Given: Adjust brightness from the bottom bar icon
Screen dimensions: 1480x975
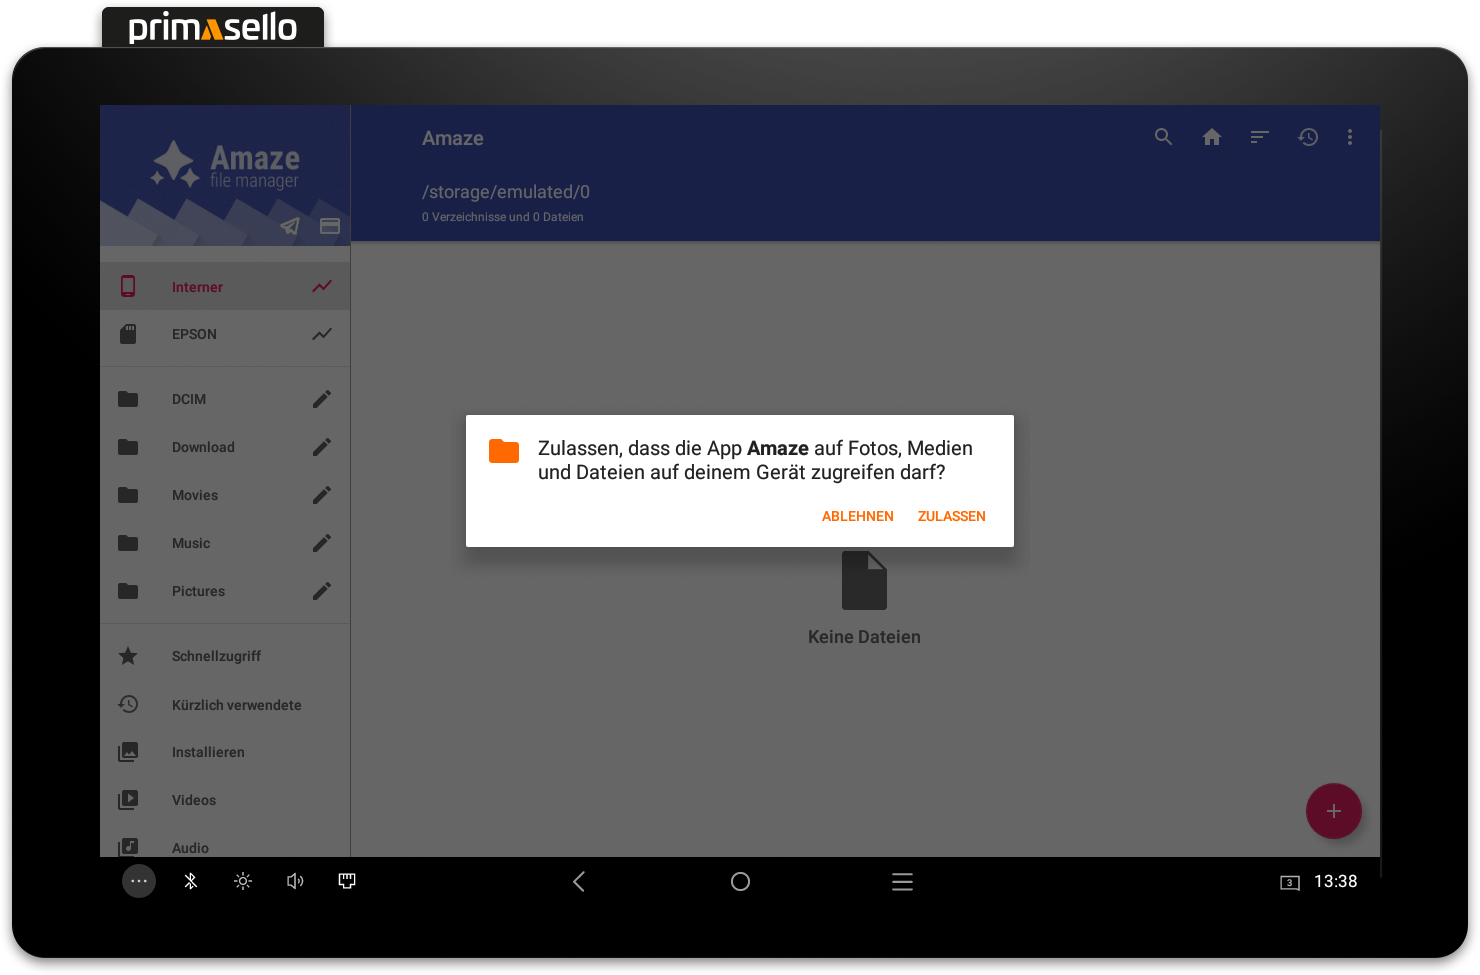Looking at the screenshot, I should [242, 881].
